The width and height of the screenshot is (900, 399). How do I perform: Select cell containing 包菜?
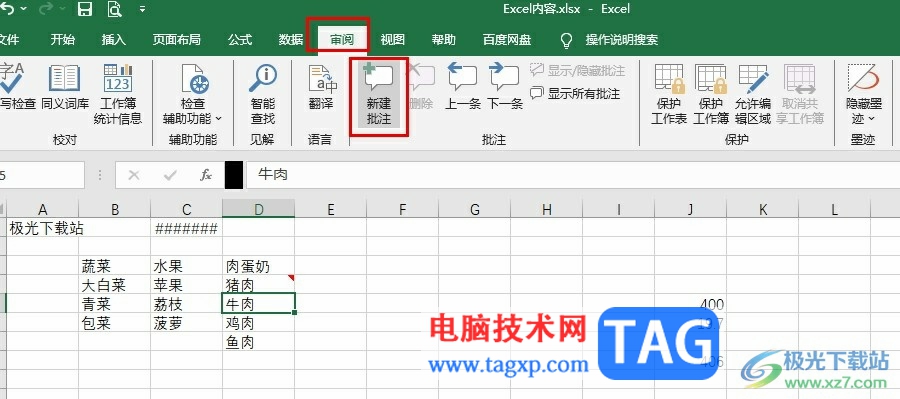coord(115,323)
